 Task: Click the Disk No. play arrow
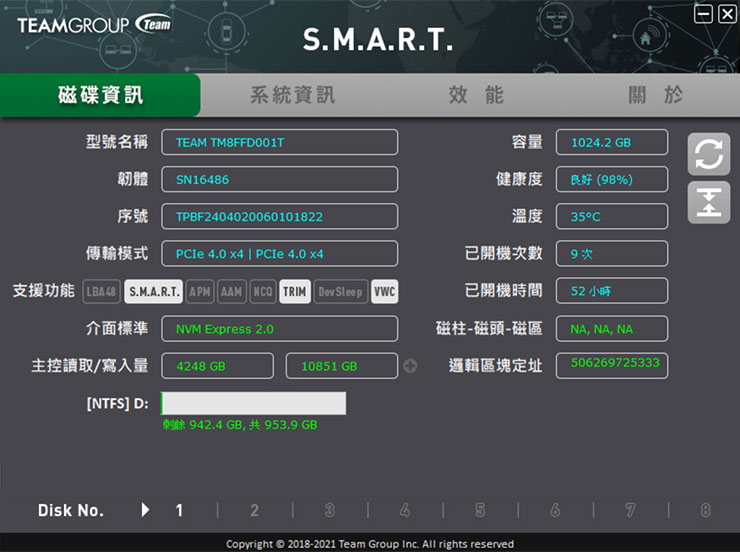coord(145,510)
